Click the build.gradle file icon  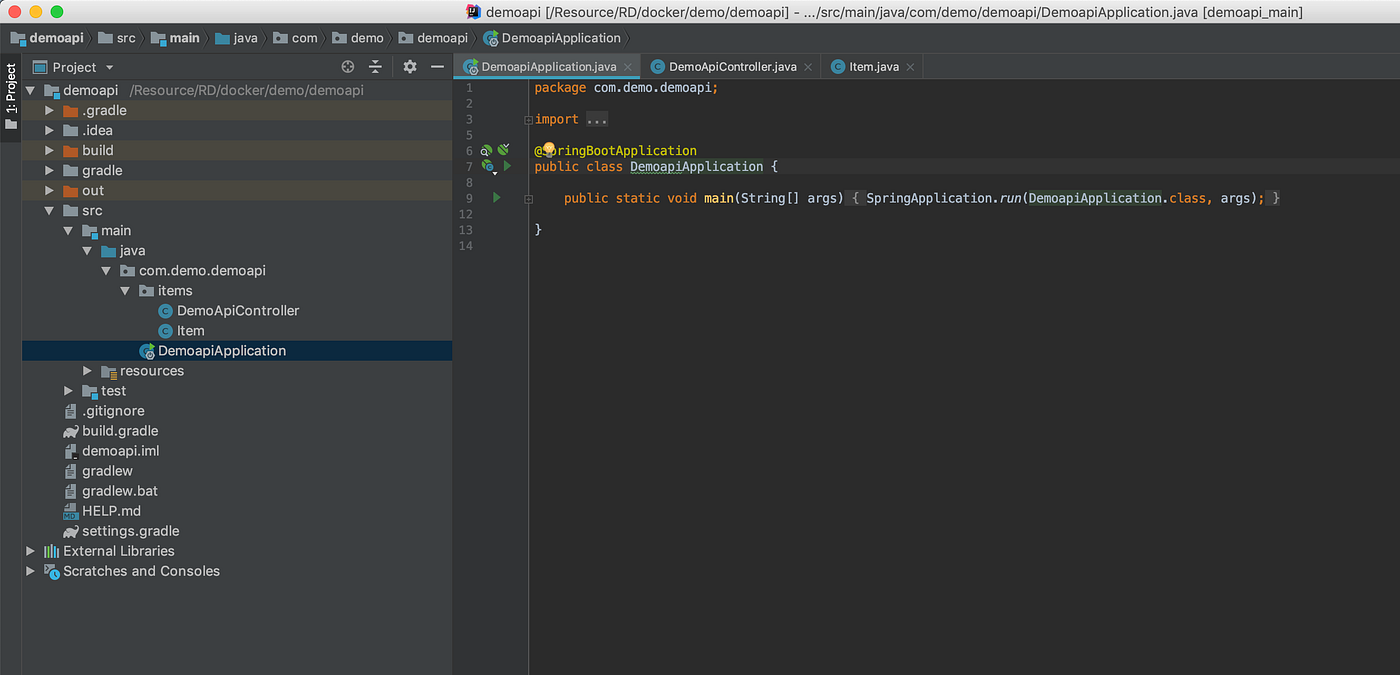pyautogui.click(x=70, y=431)
